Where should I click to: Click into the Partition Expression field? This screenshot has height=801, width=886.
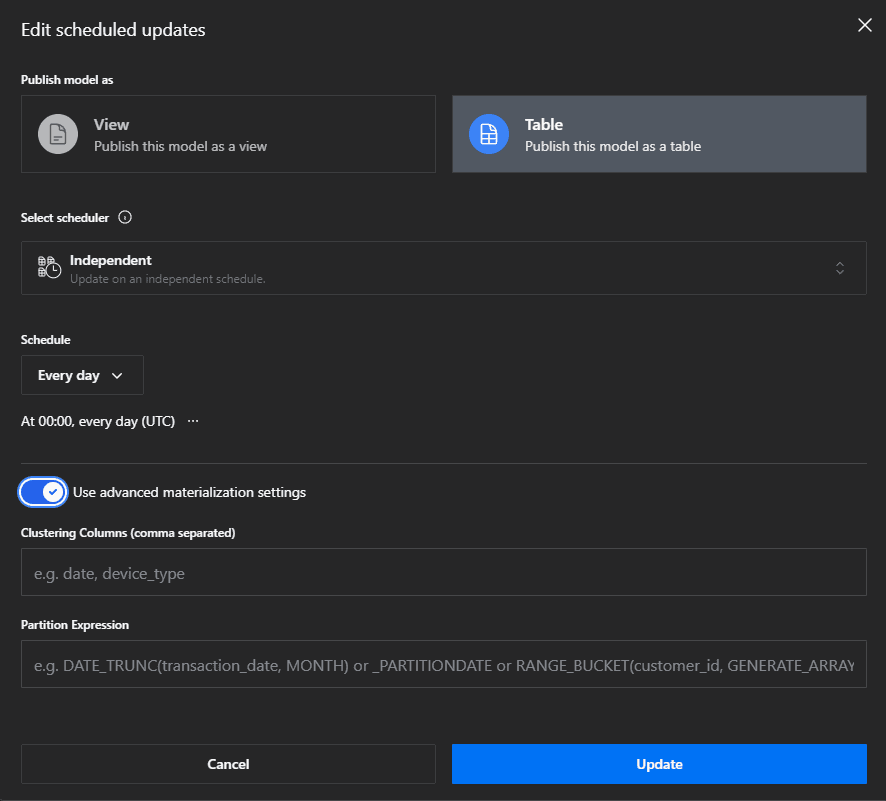(443, 665)
